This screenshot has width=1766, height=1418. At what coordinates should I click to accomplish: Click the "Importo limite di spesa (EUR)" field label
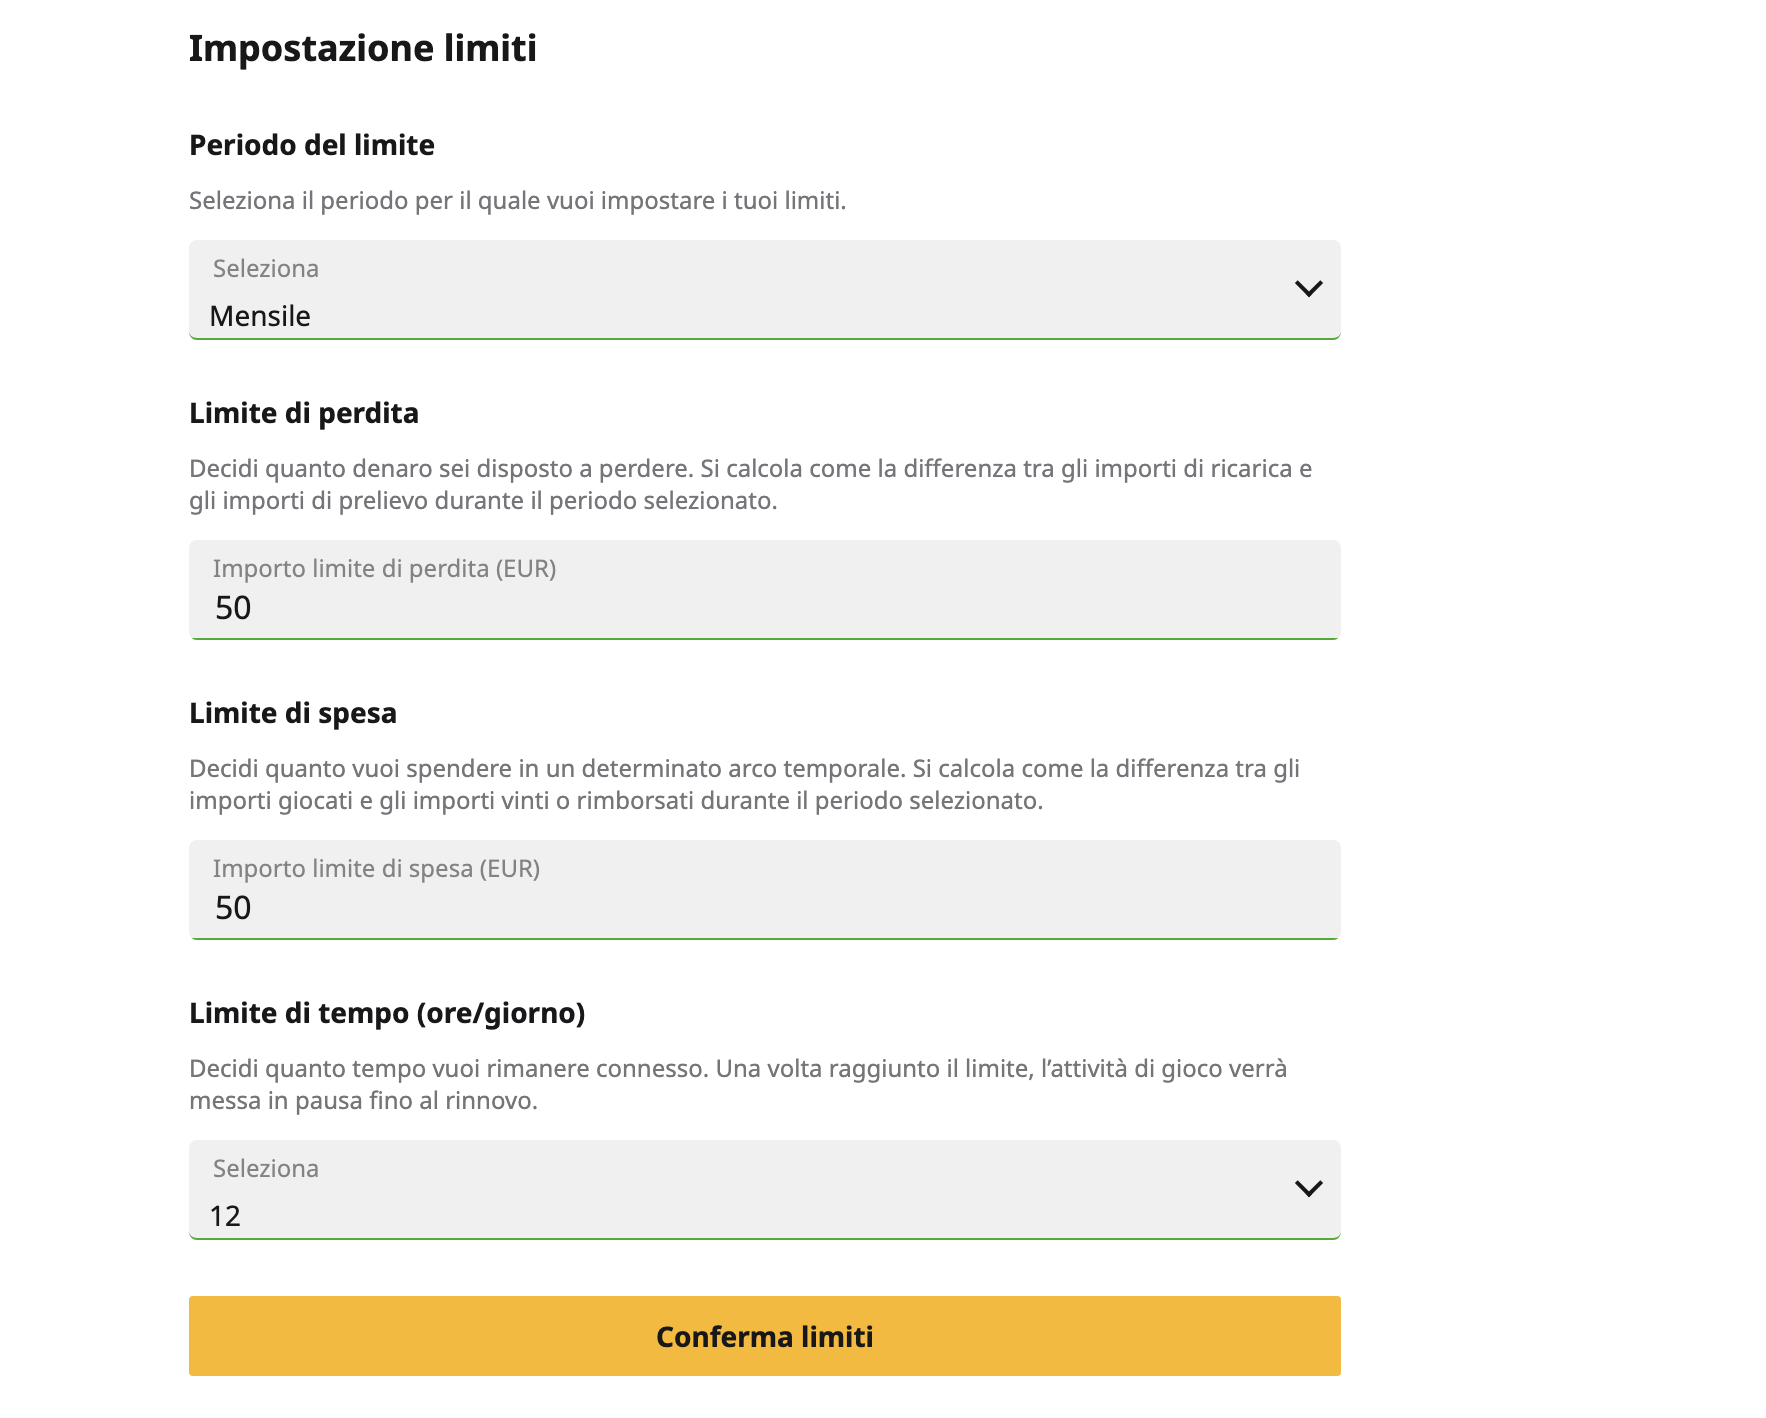tap(376, 869)
